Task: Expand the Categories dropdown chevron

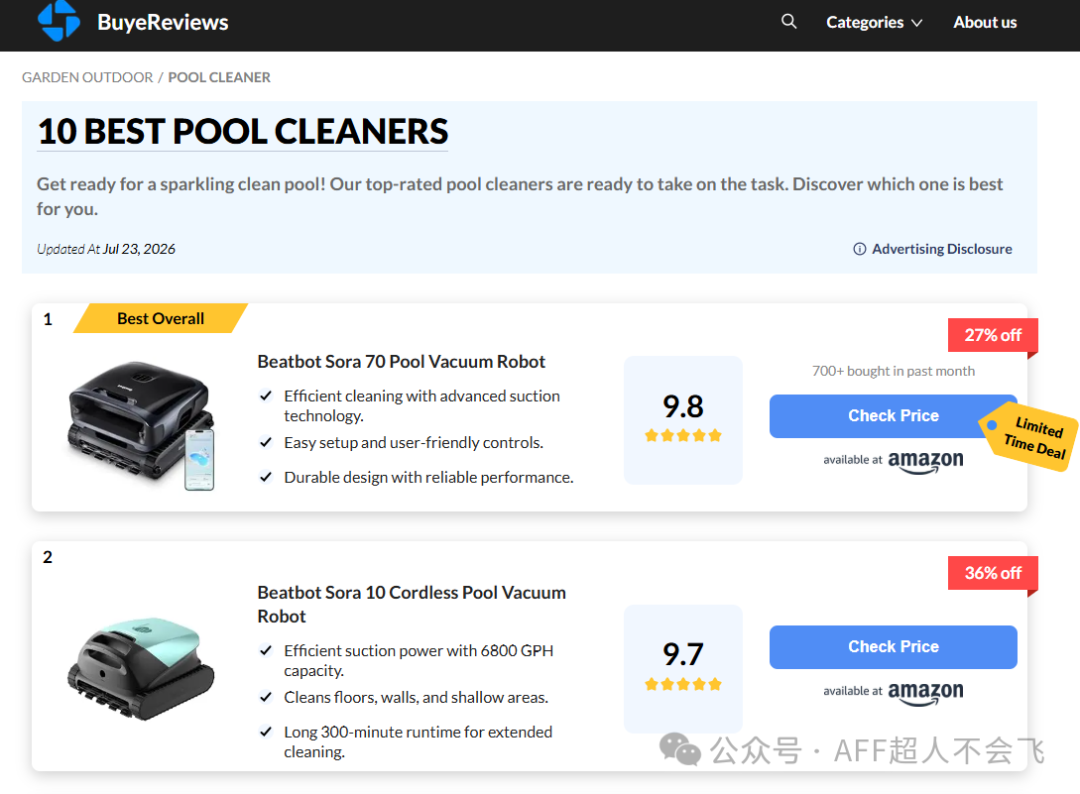Action: [917, 23]
